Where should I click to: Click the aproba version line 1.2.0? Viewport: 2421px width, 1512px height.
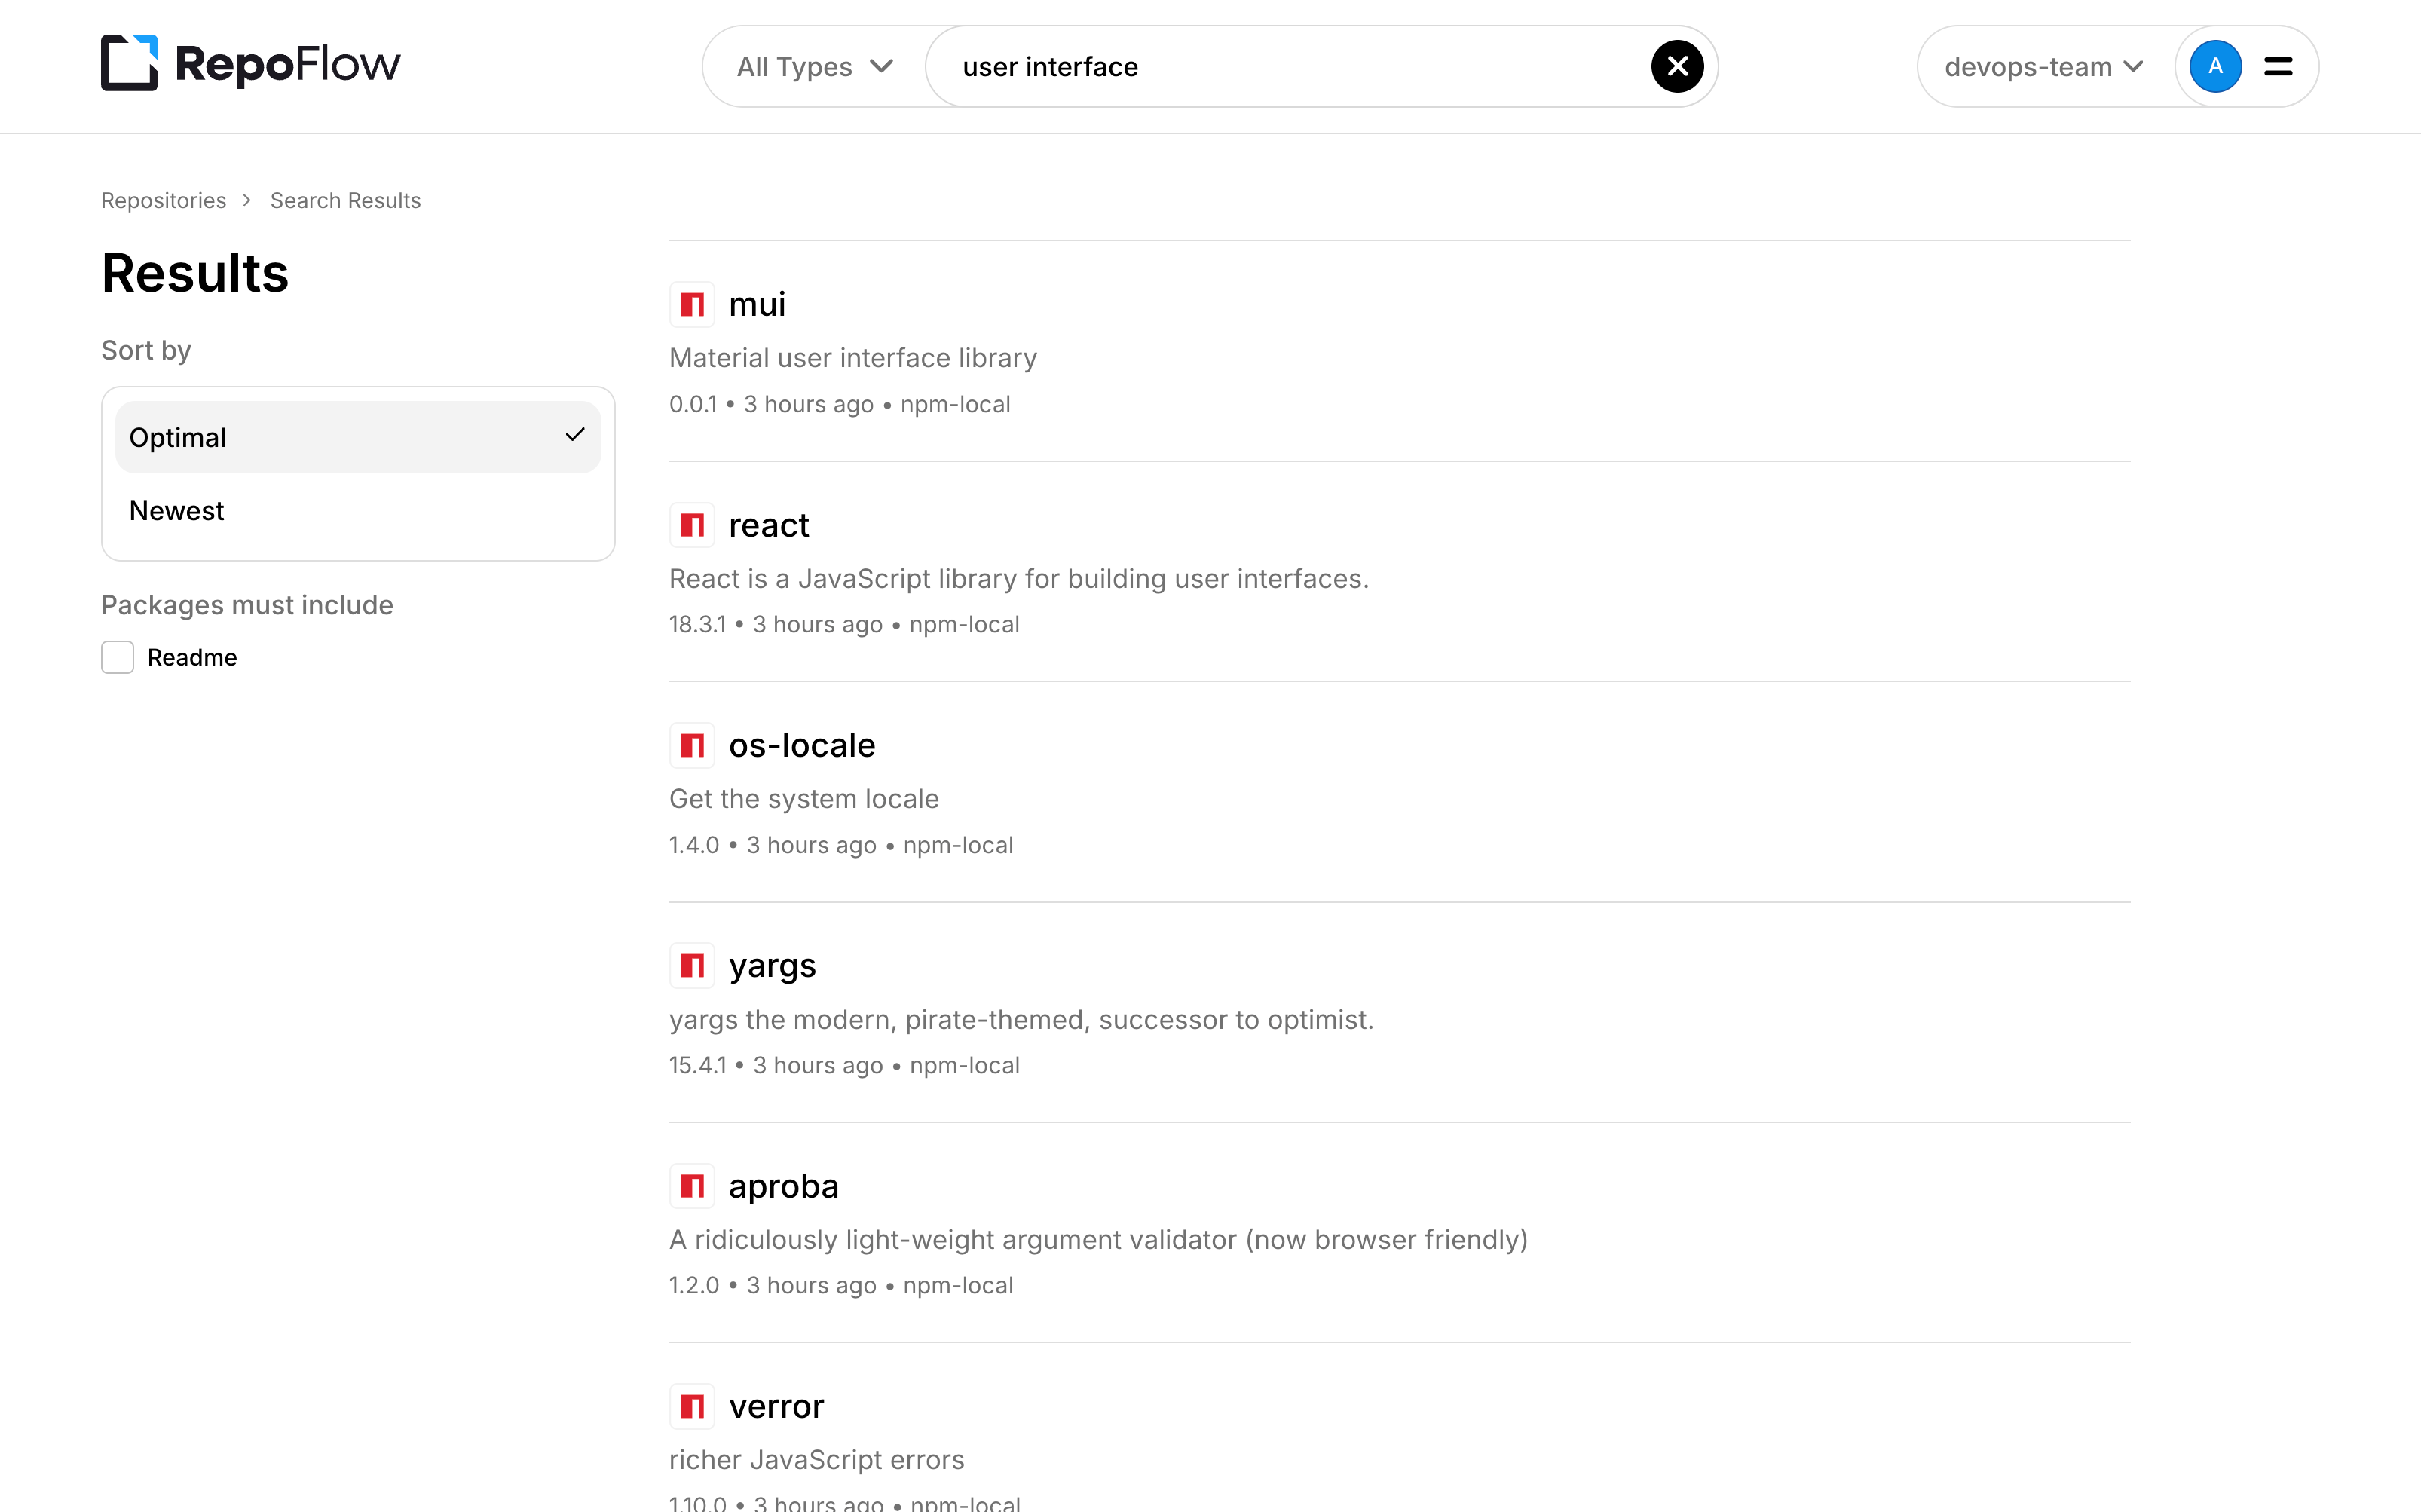(x=841, y=1286)
